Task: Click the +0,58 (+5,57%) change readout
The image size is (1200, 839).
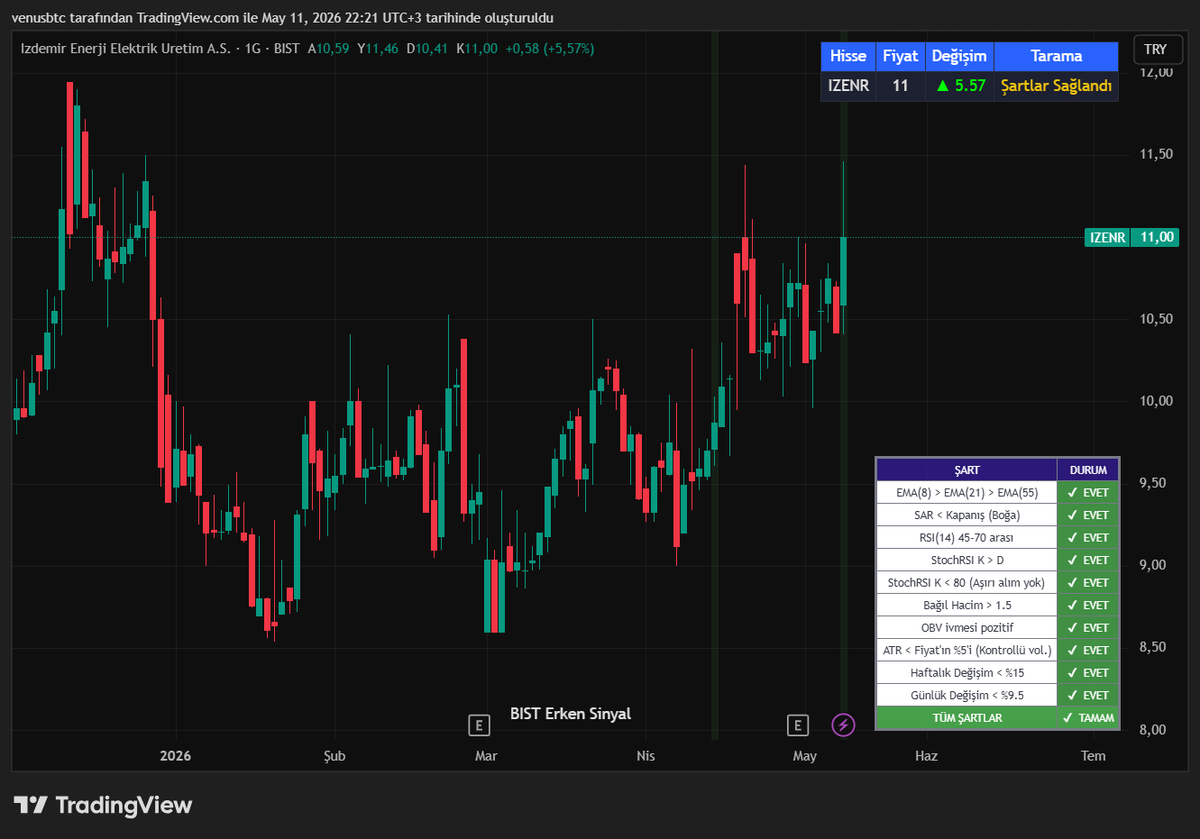Action: click(551, 48)
